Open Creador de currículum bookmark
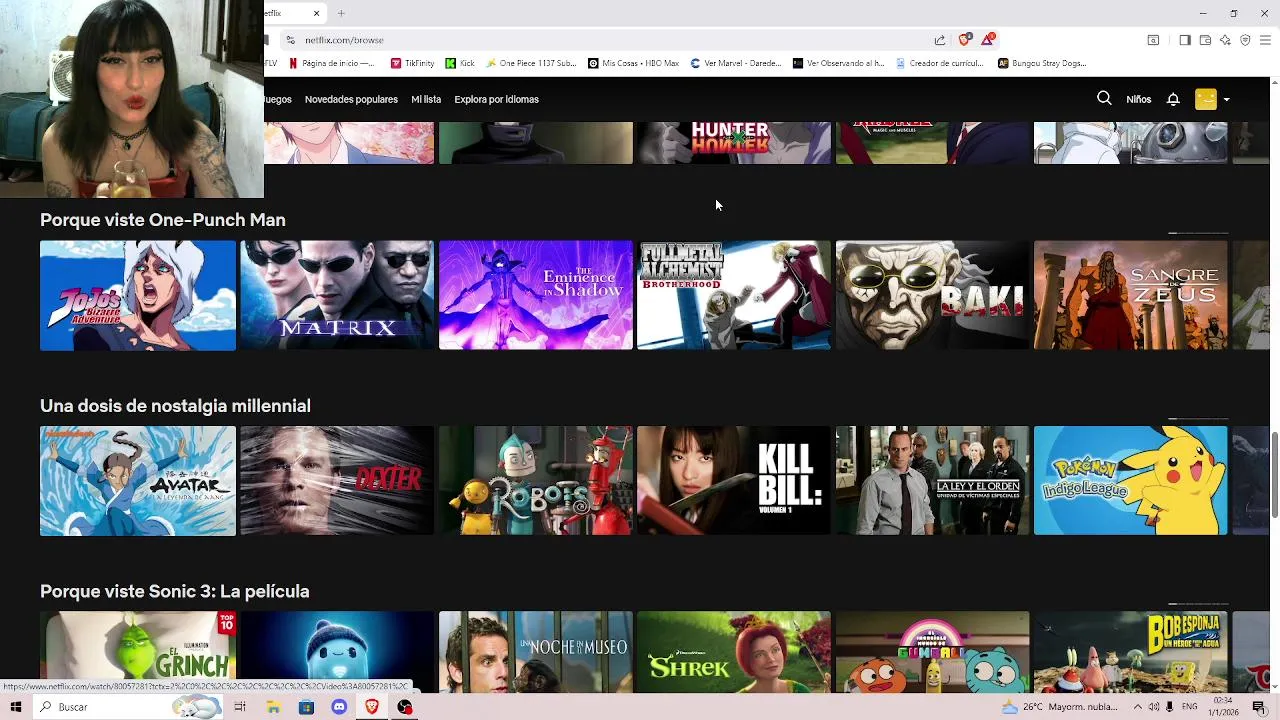This screenshot has height=720, width=1280. click(x=940, y=63)
